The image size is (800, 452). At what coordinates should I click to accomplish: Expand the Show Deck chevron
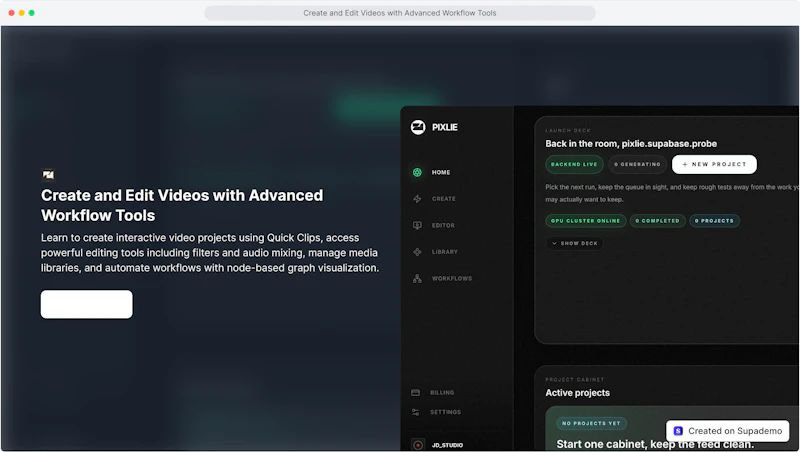coord(555,243)
